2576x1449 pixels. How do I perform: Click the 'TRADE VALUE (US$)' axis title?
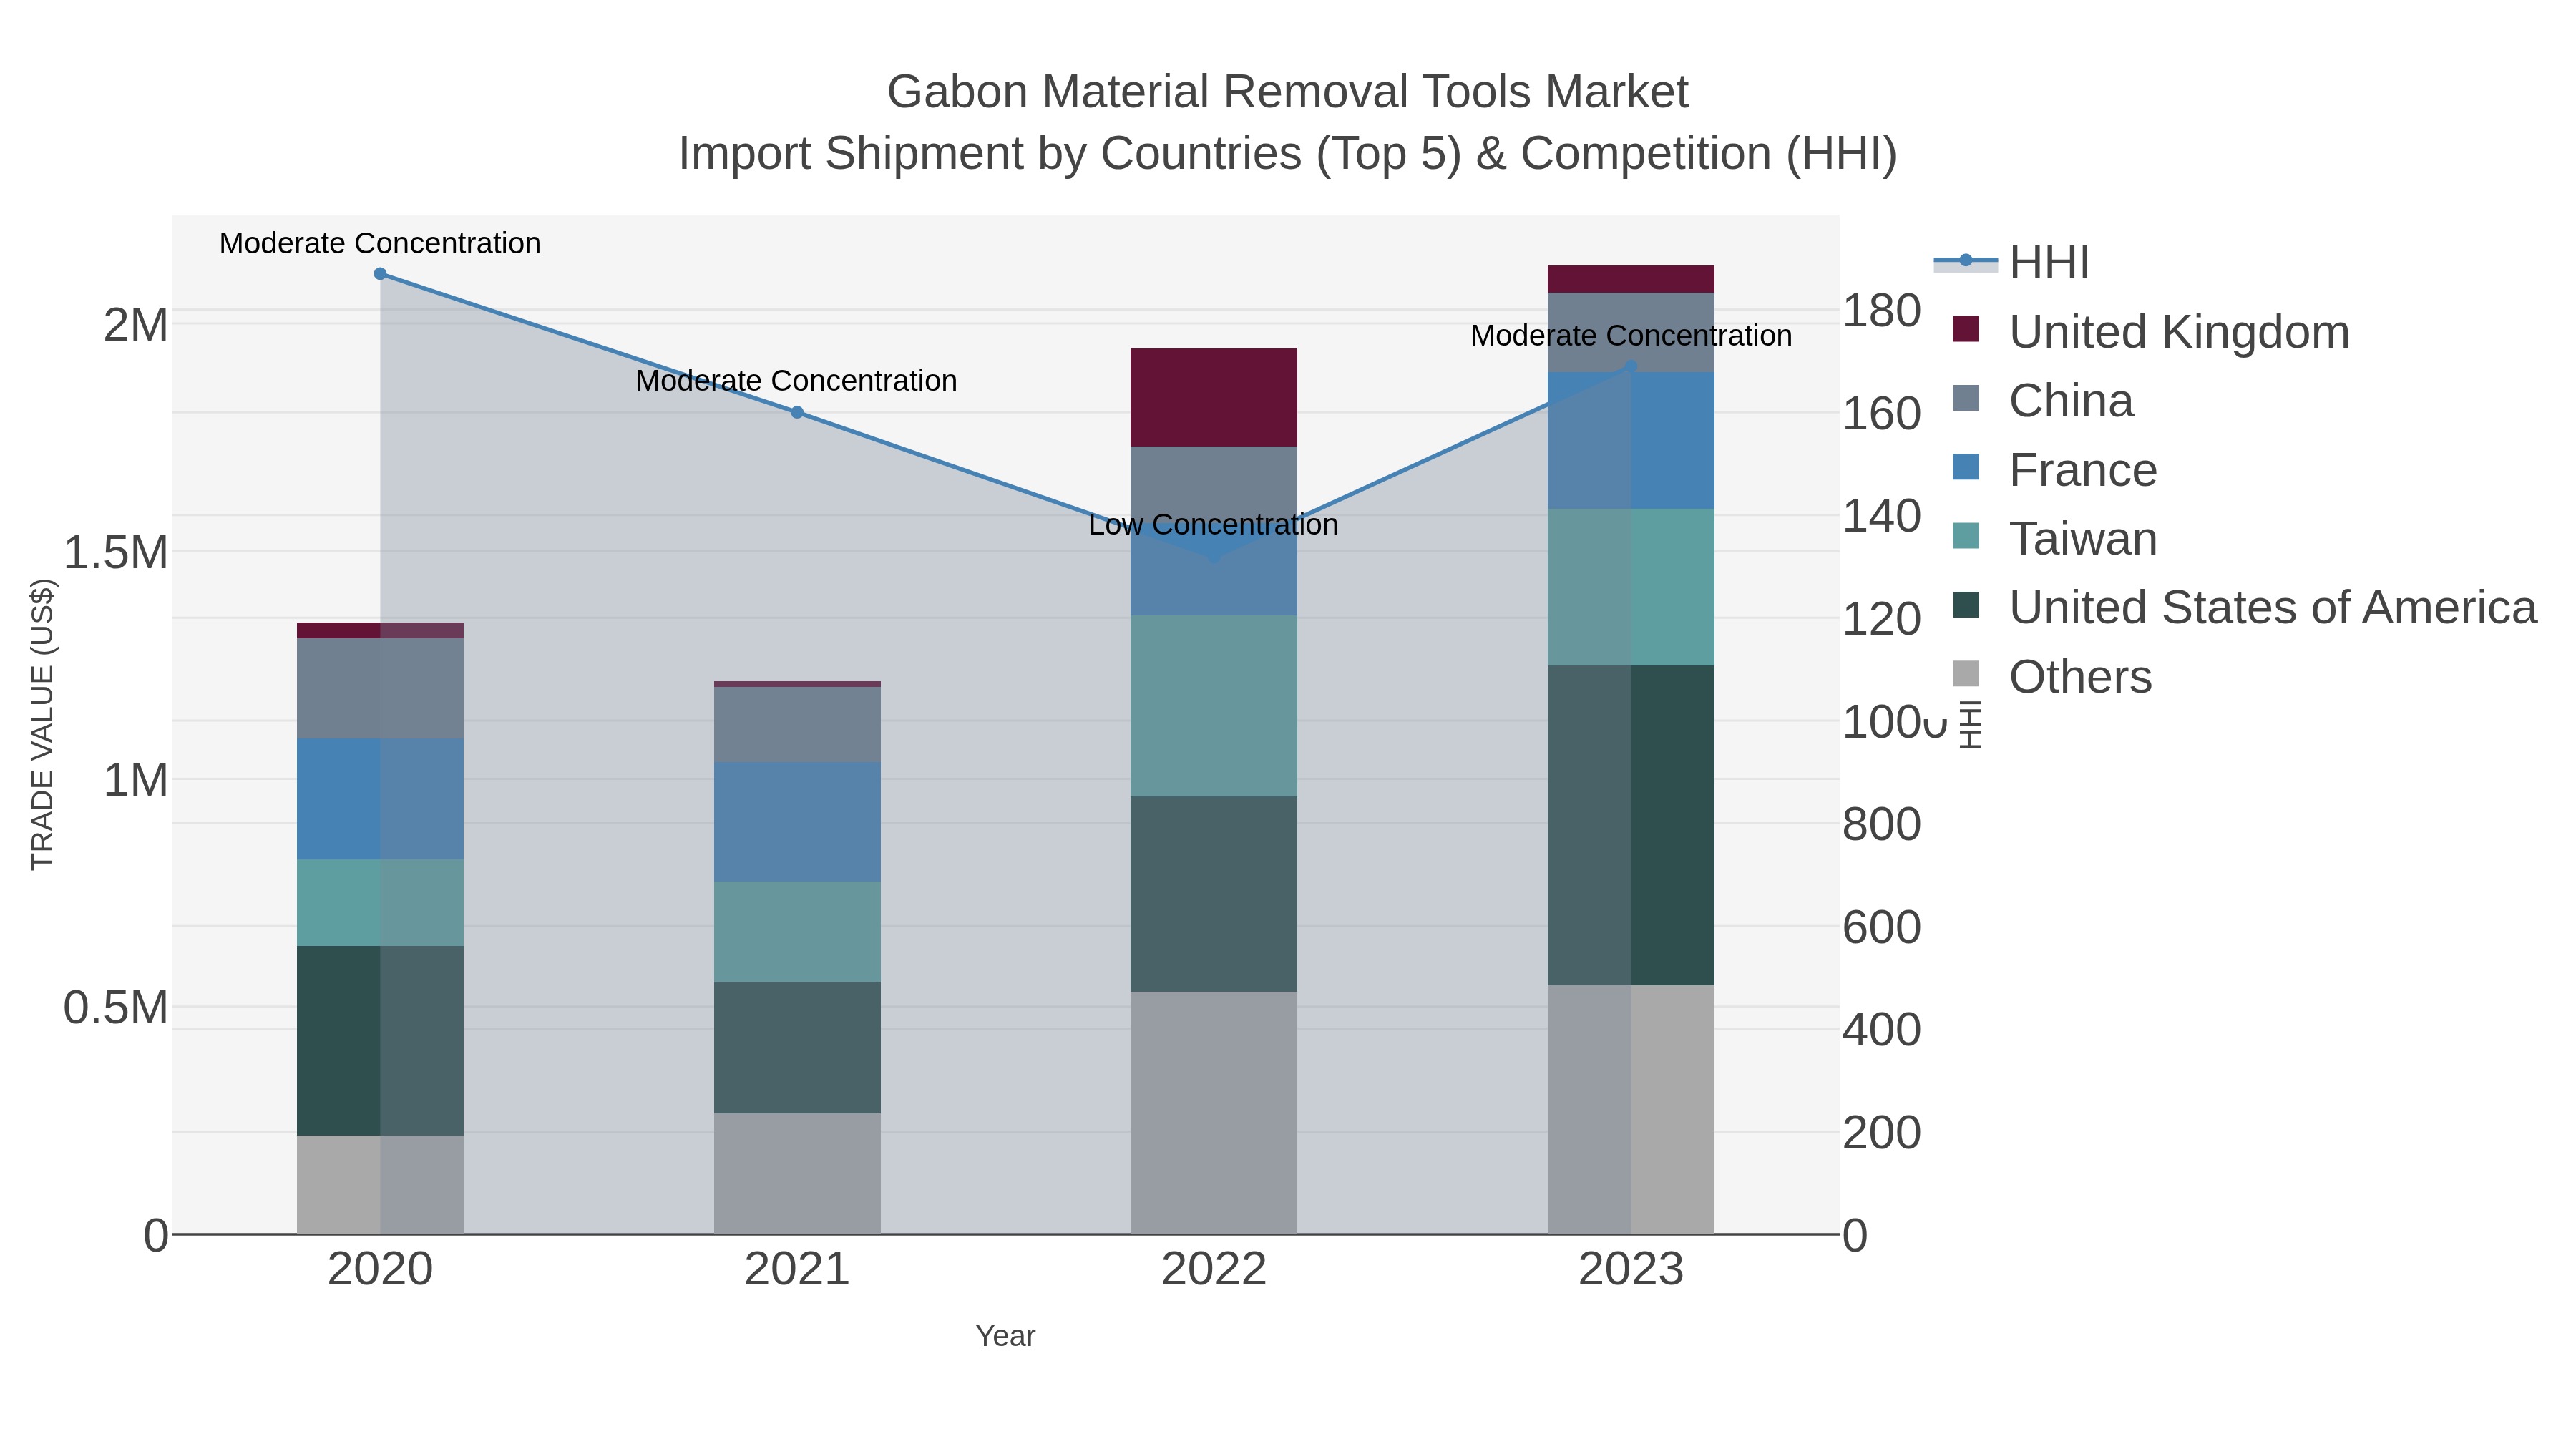(x=42, y=724)
